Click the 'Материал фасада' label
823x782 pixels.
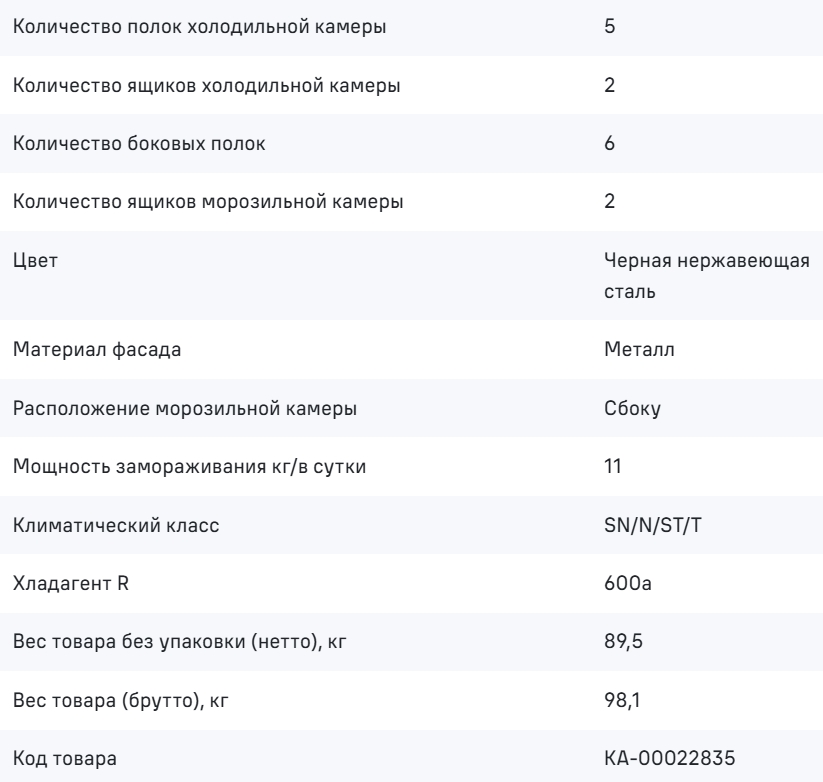(97, 350)
